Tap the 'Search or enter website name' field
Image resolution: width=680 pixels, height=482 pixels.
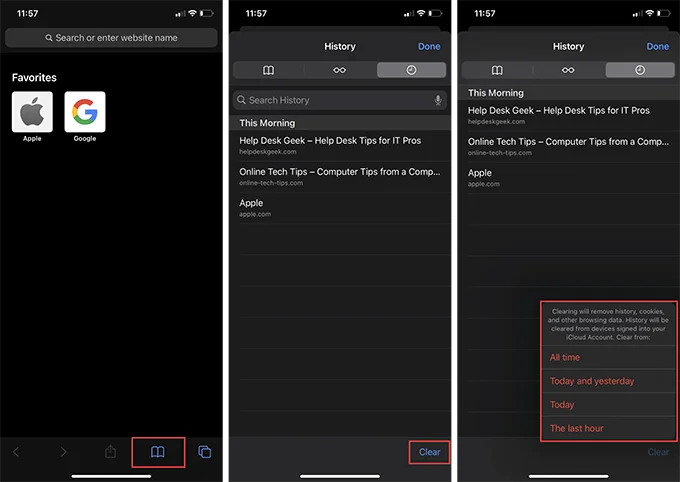(x=111, y=38)
